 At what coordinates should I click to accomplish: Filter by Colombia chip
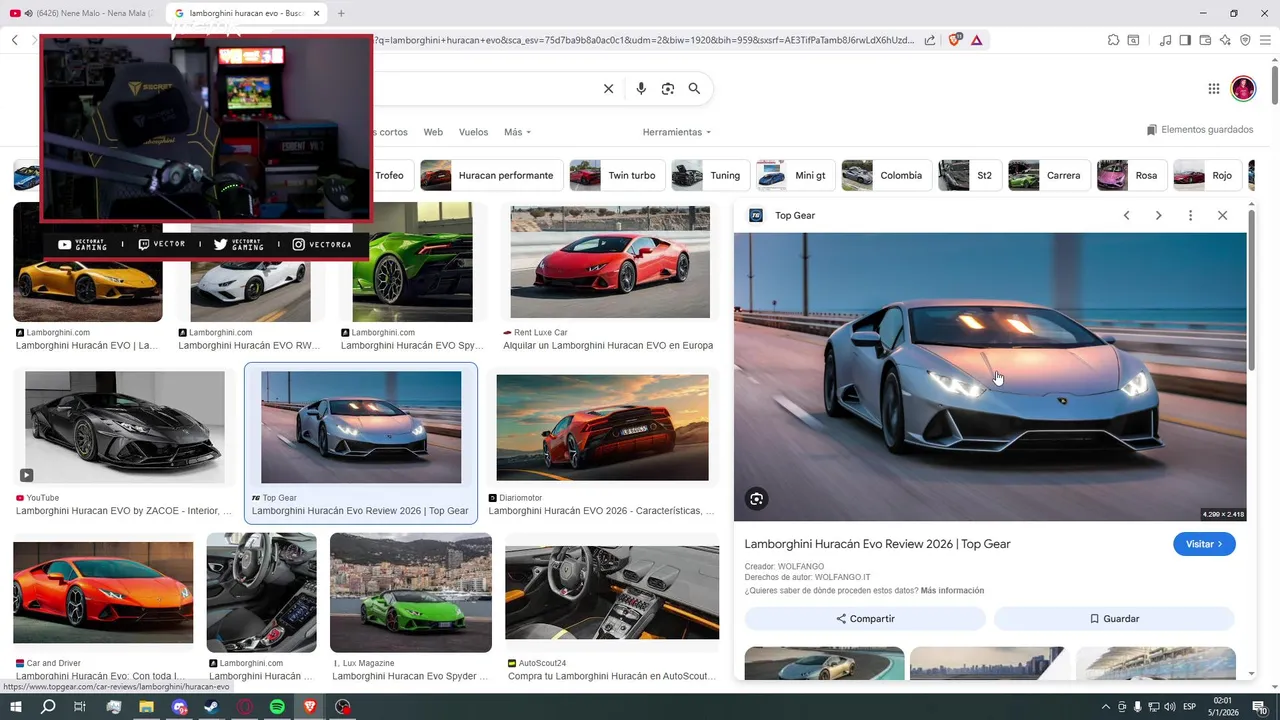[886, 175]
